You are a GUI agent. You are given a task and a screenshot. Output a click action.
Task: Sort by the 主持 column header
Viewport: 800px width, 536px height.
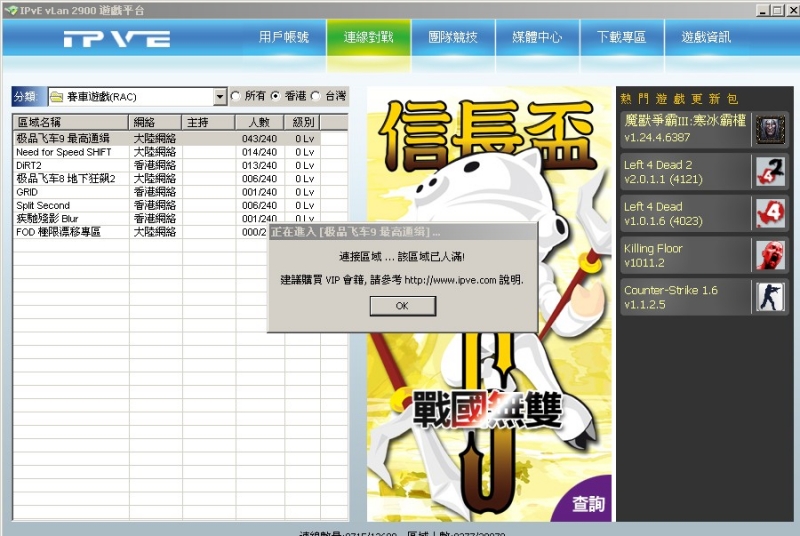[x=208, y=122]
